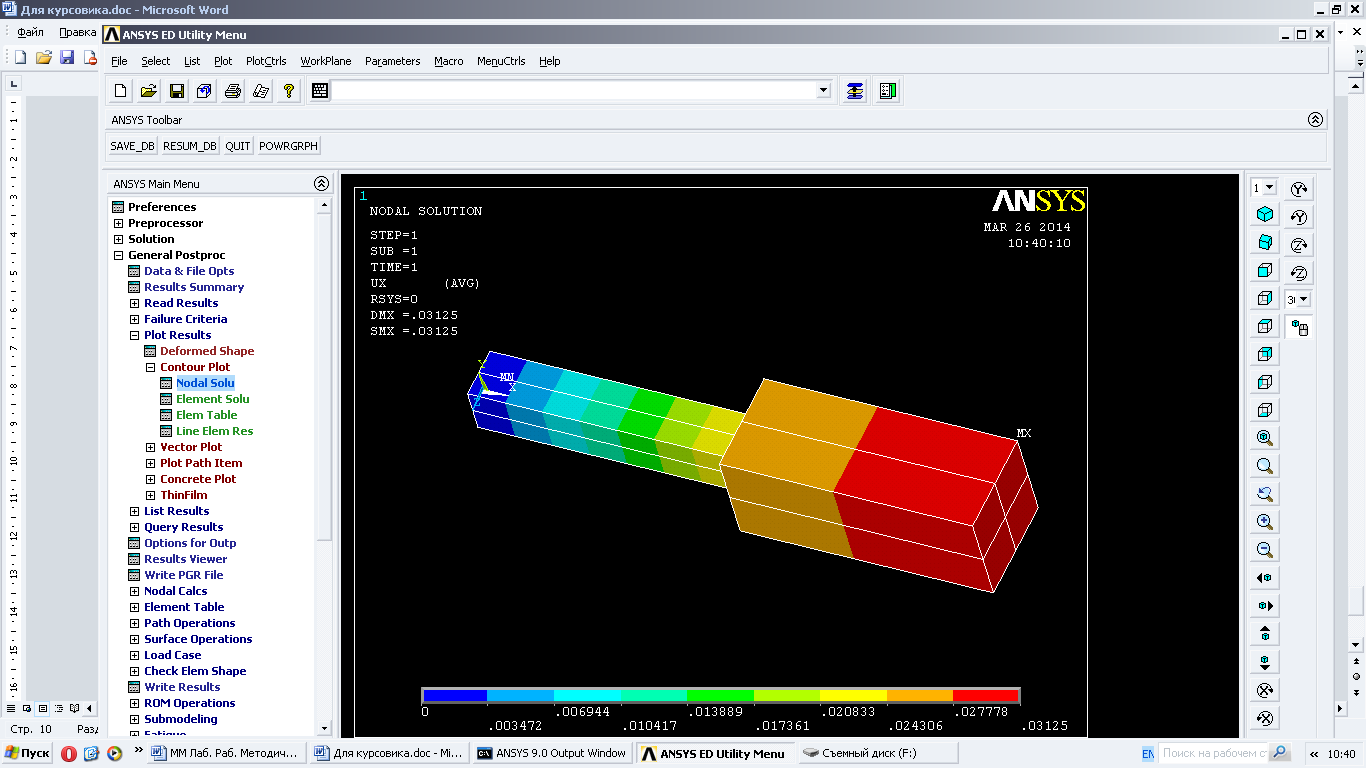Open the File menu in ANSYS

pos(119,61)
